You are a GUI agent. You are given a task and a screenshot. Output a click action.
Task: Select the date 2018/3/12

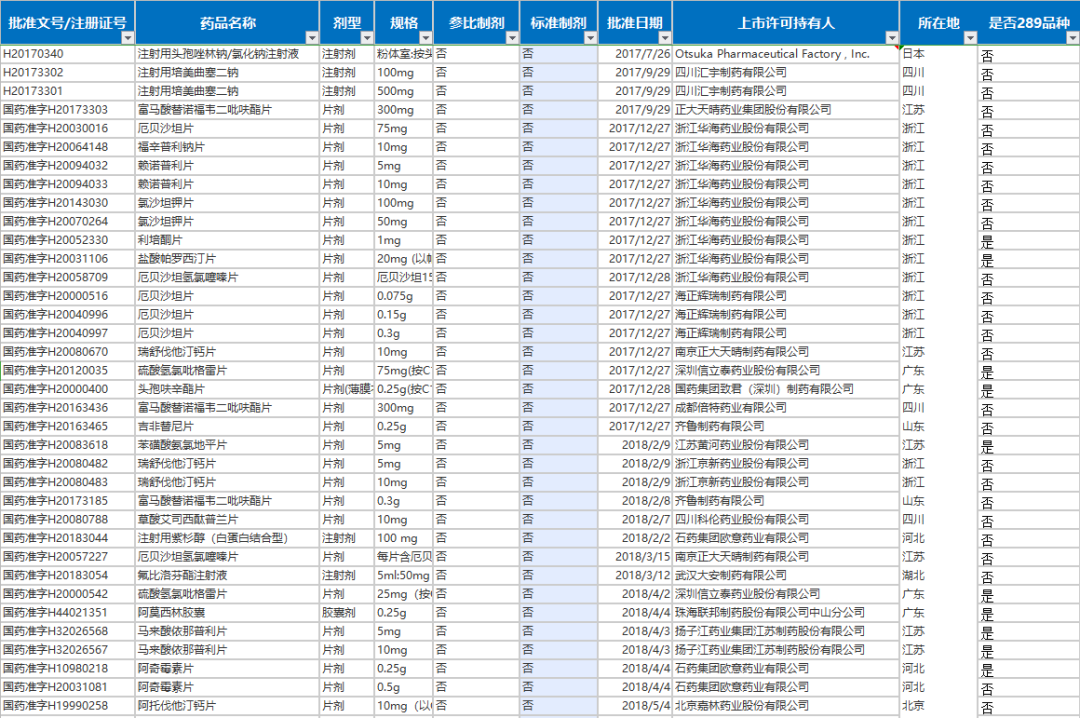tap(635, 575)
